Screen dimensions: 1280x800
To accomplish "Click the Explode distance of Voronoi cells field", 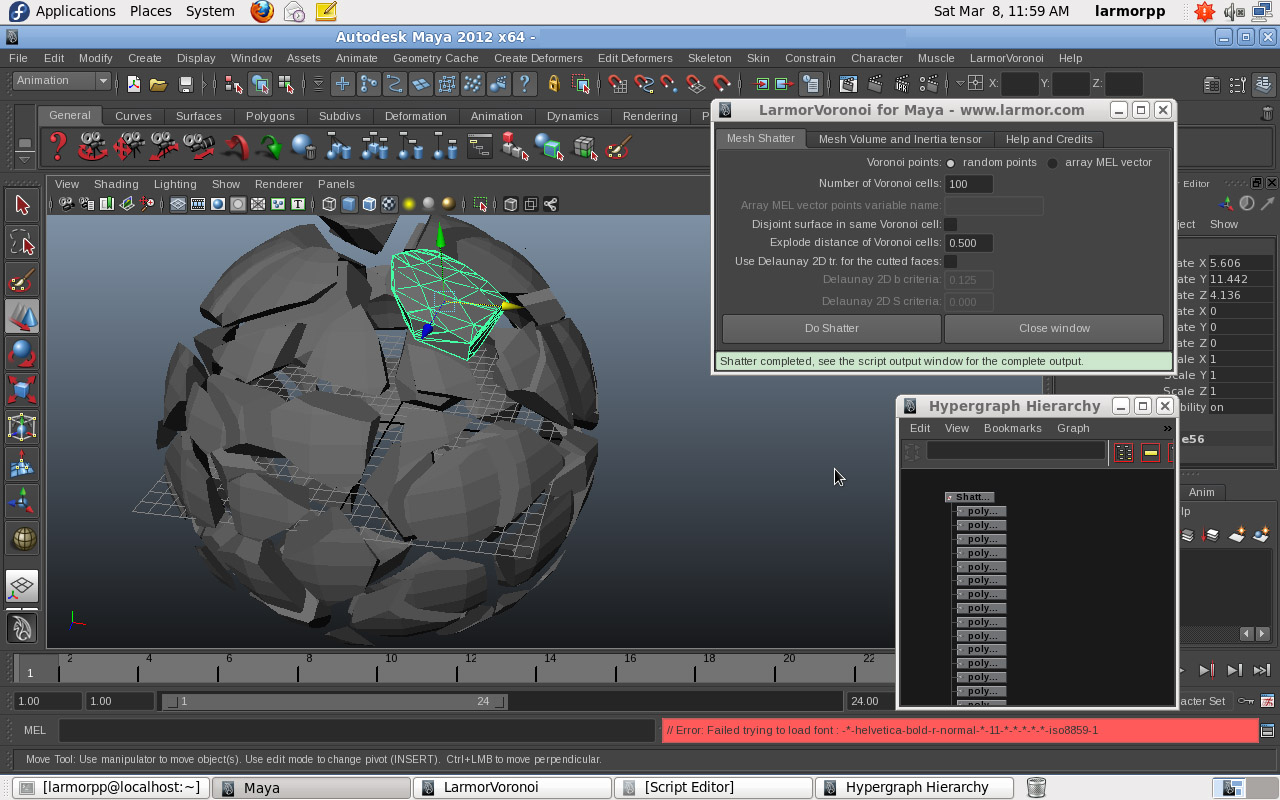I will click(x=969, y=243).
